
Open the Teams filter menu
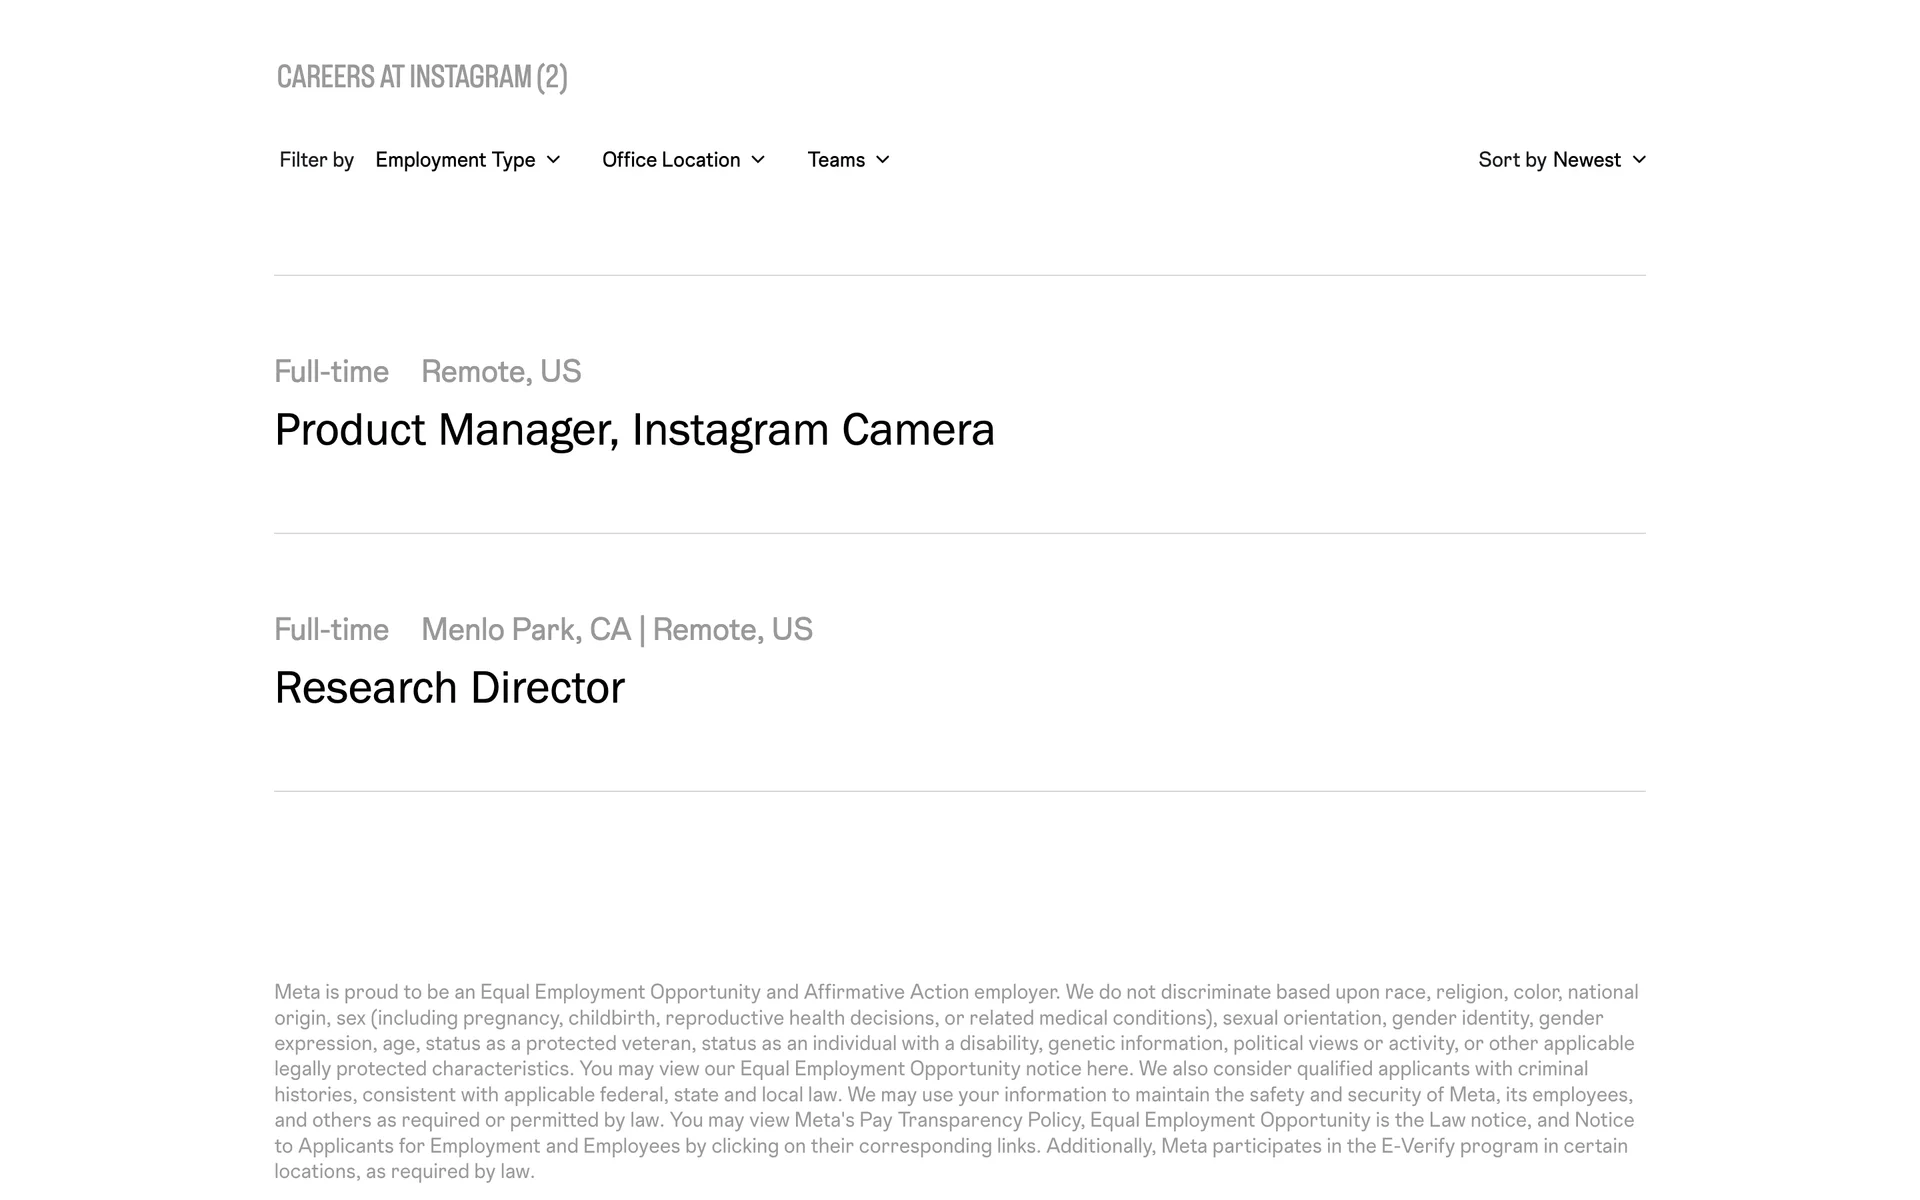(x=836, y=160)
